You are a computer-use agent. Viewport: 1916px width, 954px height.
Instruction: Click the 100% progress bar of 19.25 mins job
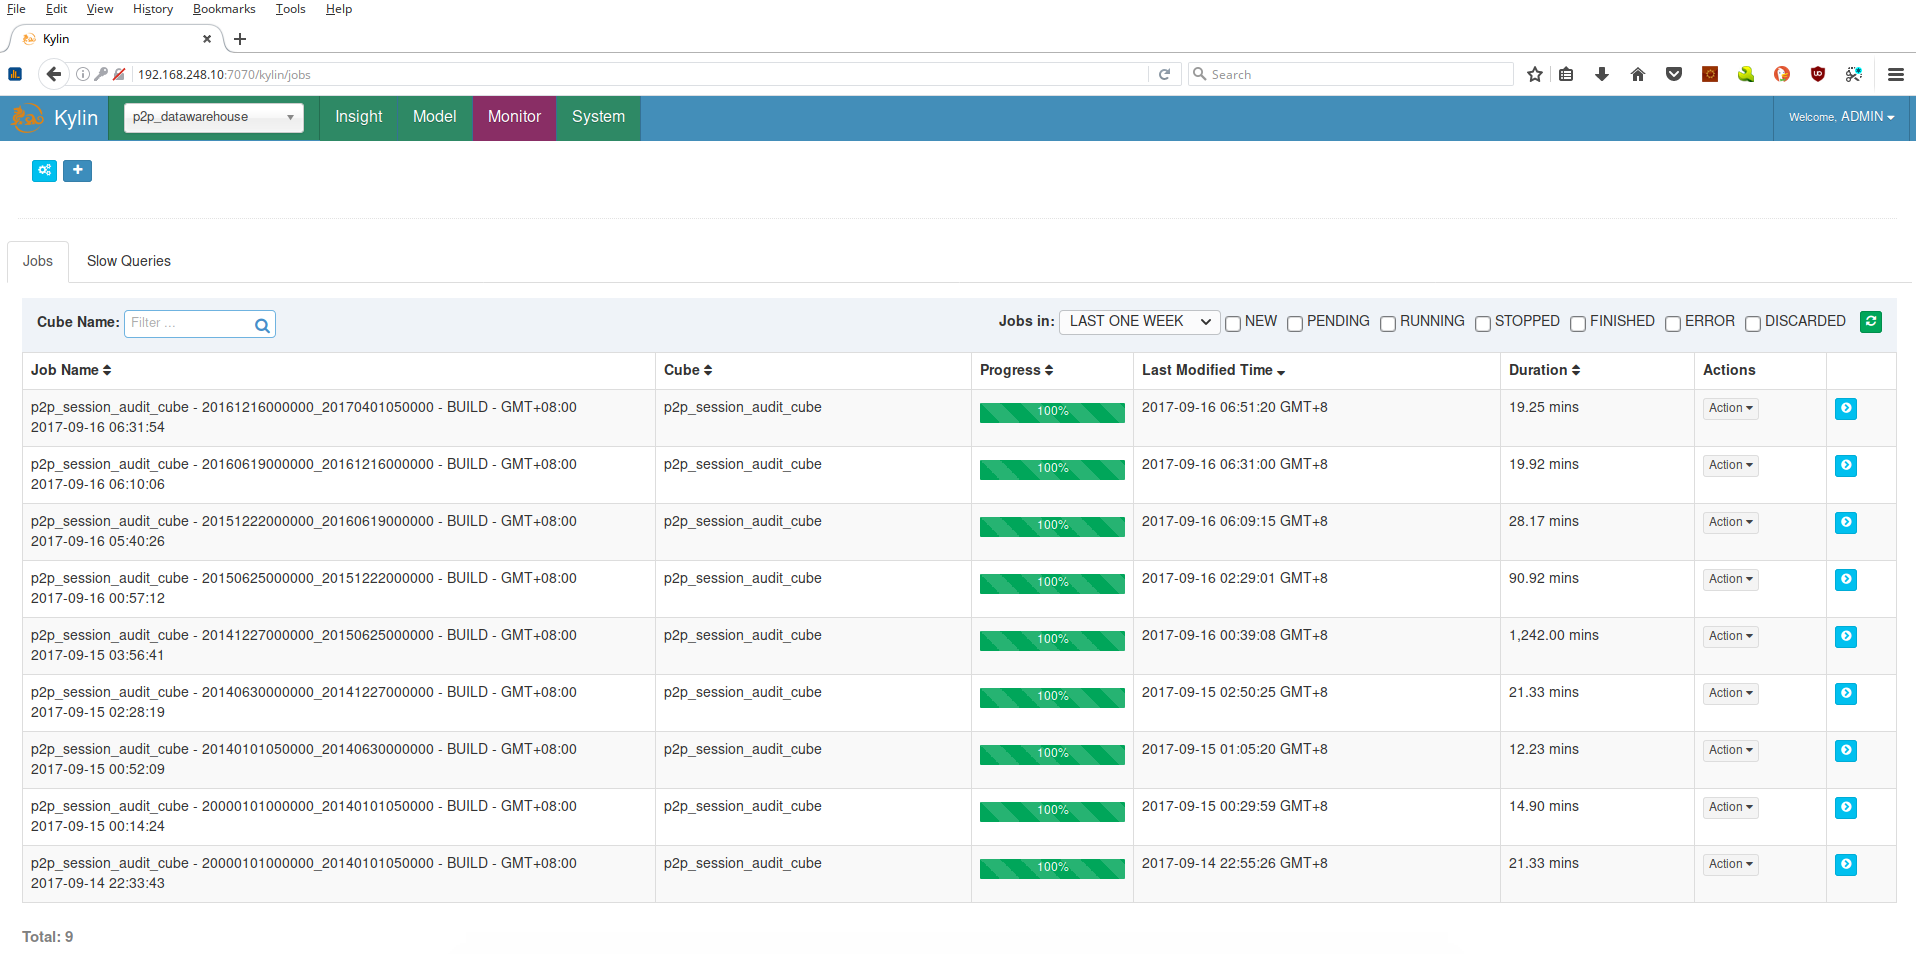tap(1052, 412)
